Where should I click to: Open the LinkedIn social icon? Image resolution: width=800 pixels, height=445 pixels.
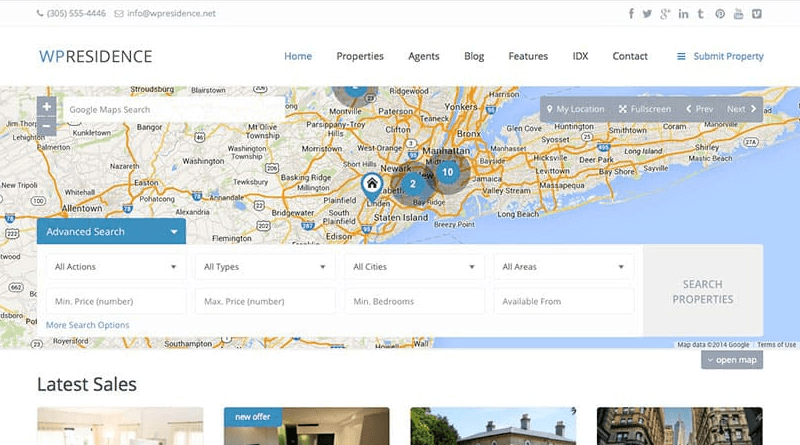tap(683, 14)
